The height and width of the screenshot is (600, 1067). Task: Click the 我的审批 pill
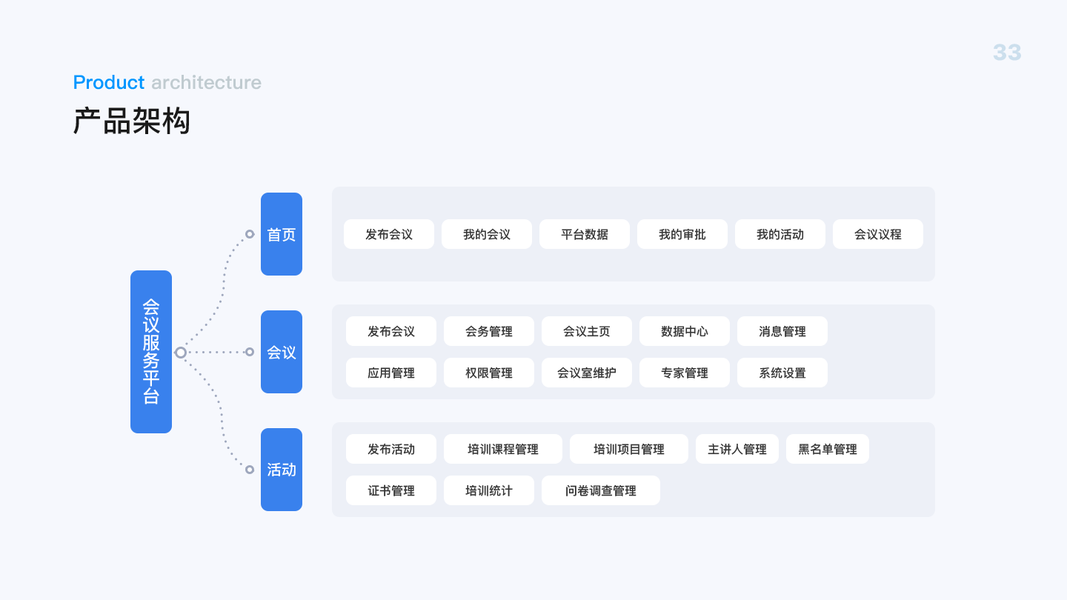pyautogui.click(x=682, y=234)
